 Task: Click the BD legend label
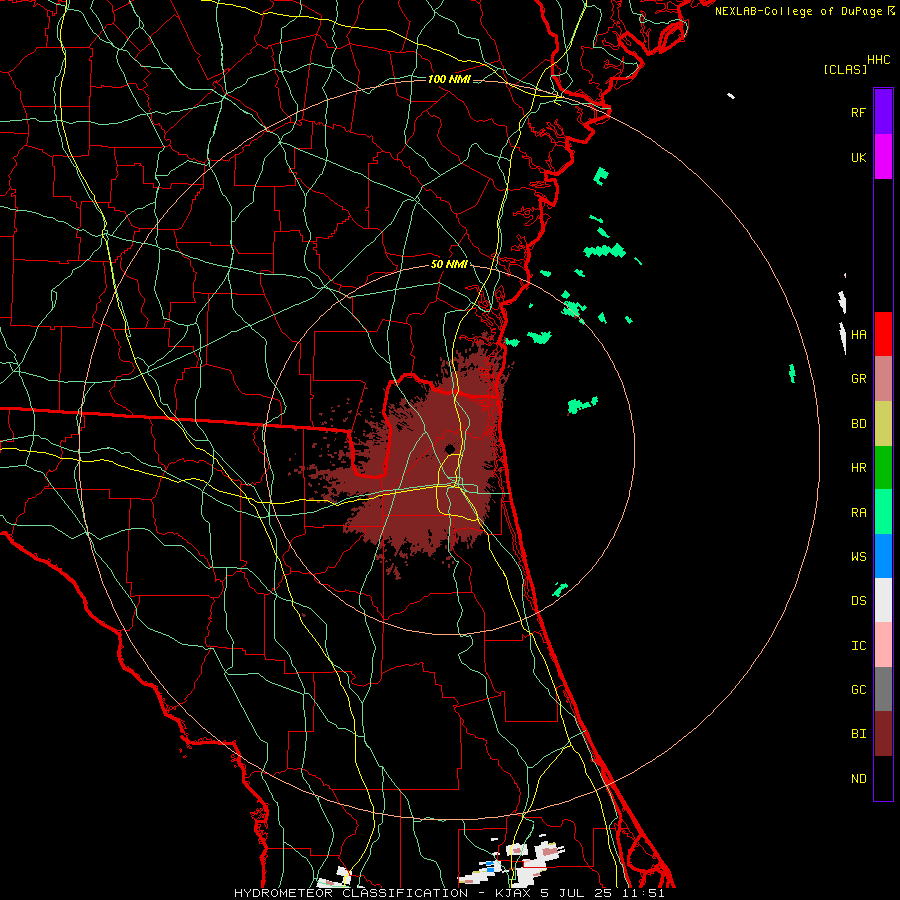pos(858,424)
